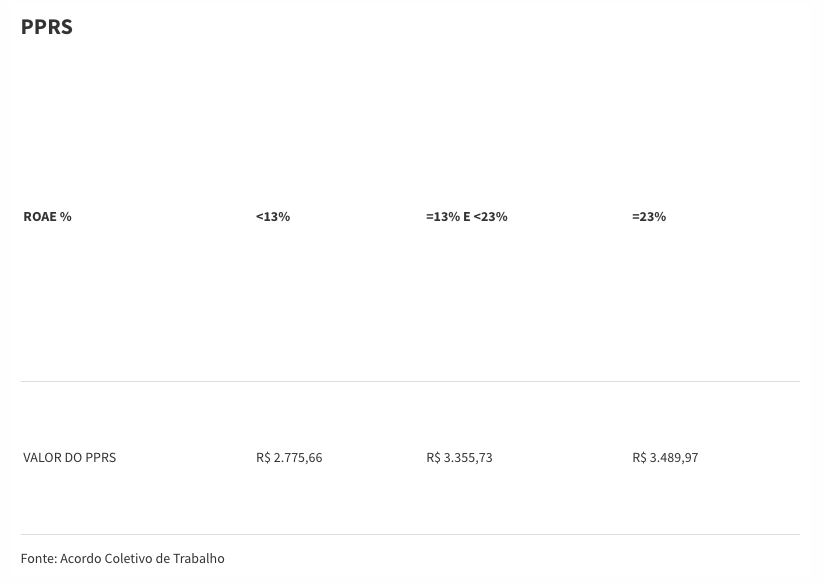
Task: Click the word Coletivo in the source line
Action: (x=128, y=559)
